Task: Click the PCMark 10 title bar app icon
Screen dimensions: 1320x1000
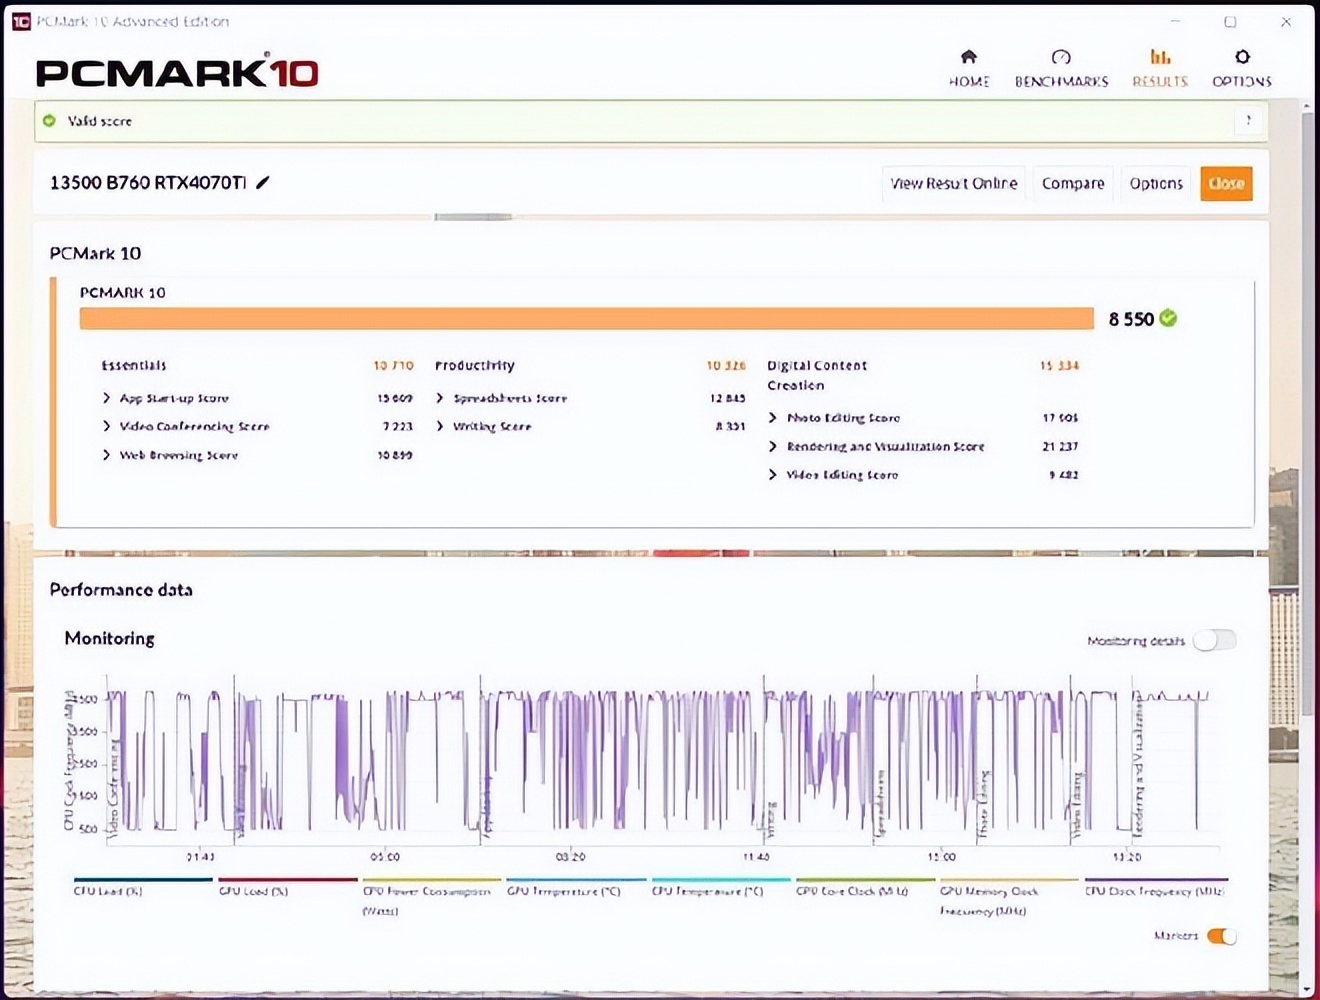Action: (20, 21)
